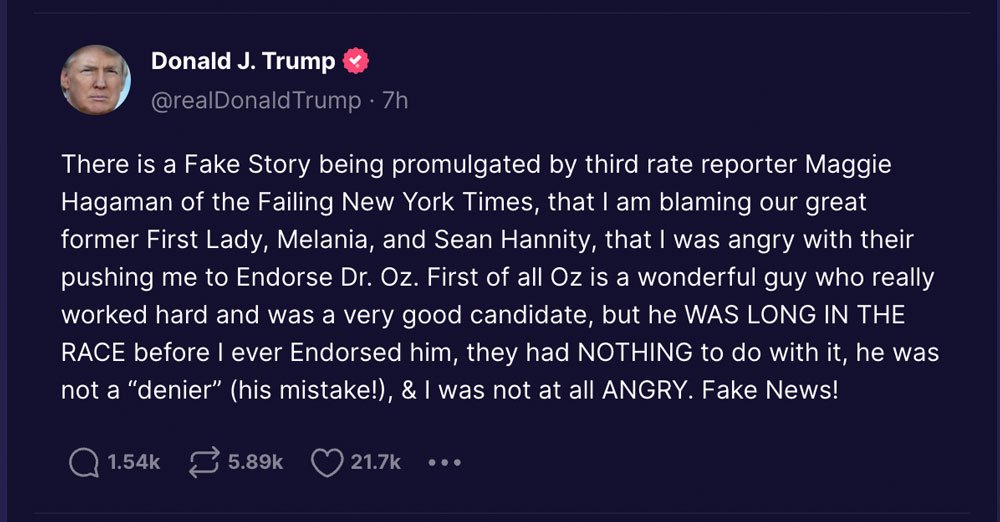This screenshot has height=522, width=1000.
Task: Click the 7h post timestamp
Action: click(395, 101)
